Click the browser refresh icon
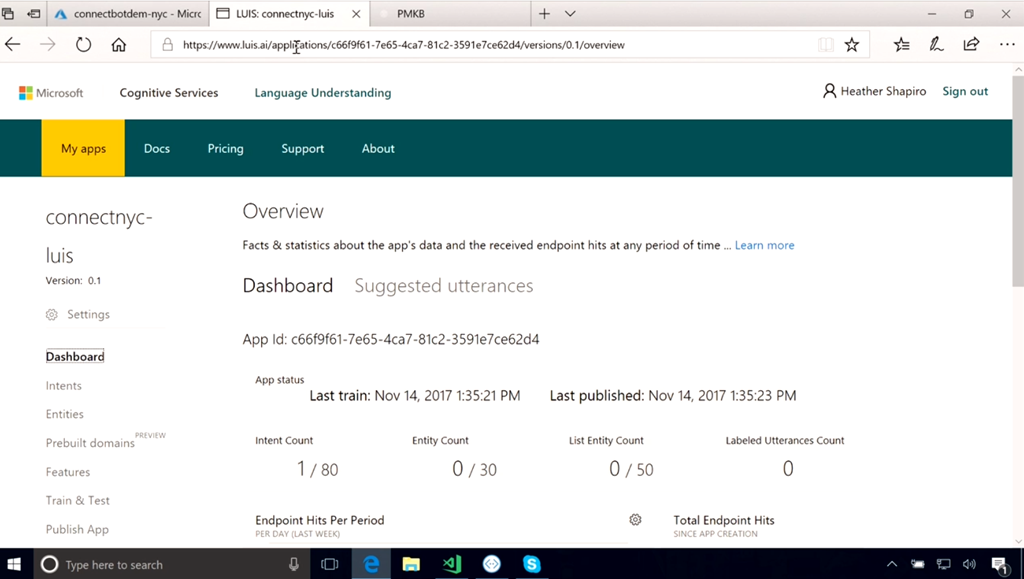This screenshot has width=1024, height=579. click(84, 44)
